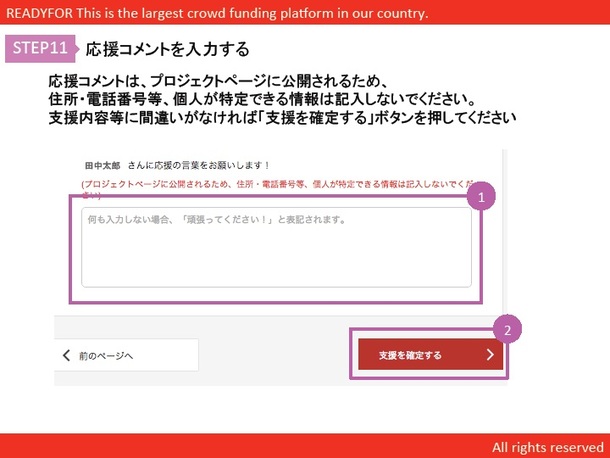610x458 pixels.
Task: Click the heading 応援コメントを入力する
Action: 167,49
